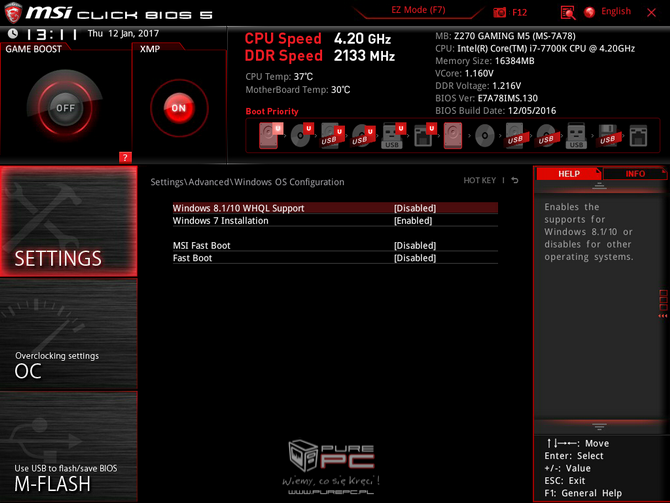Toggle the XMP button showing ON
The height and width of the screenshot is (503, 670).
click(x=179, y=108)
